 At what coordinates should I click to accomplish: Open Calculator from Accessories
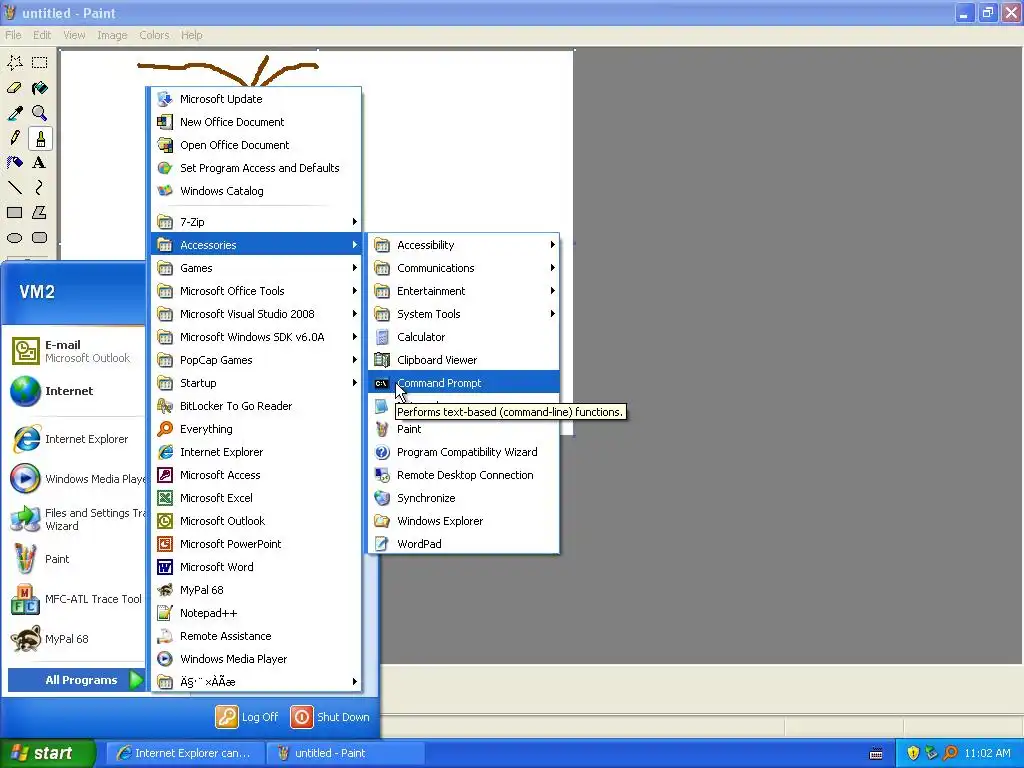click(x=464, y=337)
